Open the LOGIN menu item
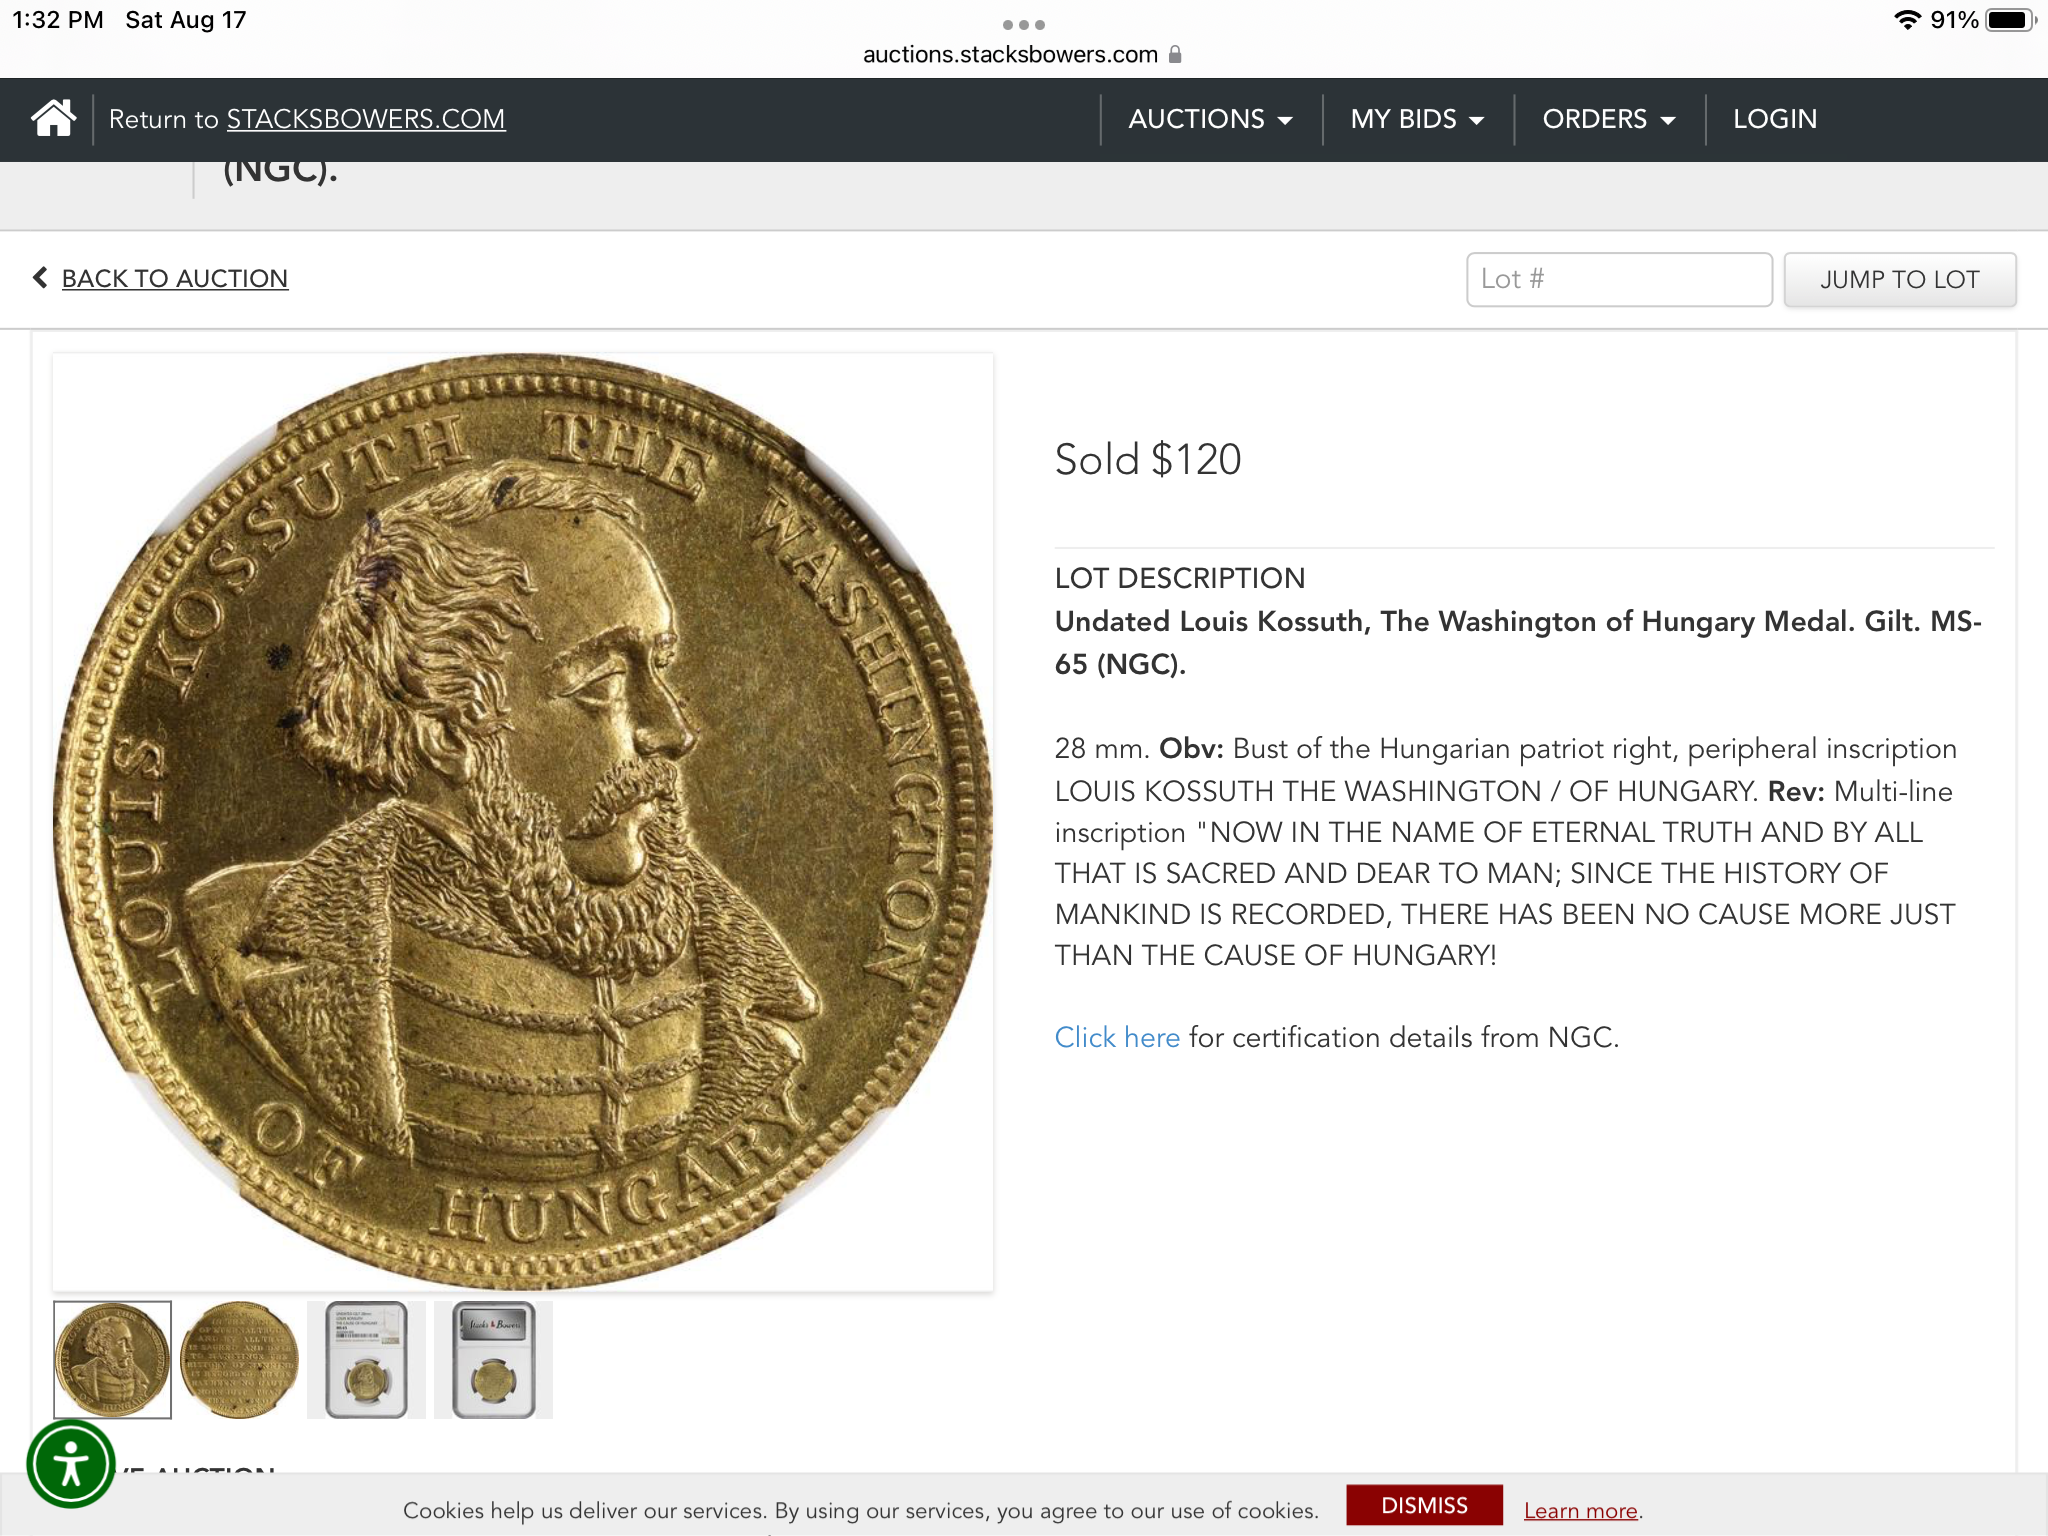Image resolution: width=2048 pixels, height=1536 pixels. (1775, 119)
